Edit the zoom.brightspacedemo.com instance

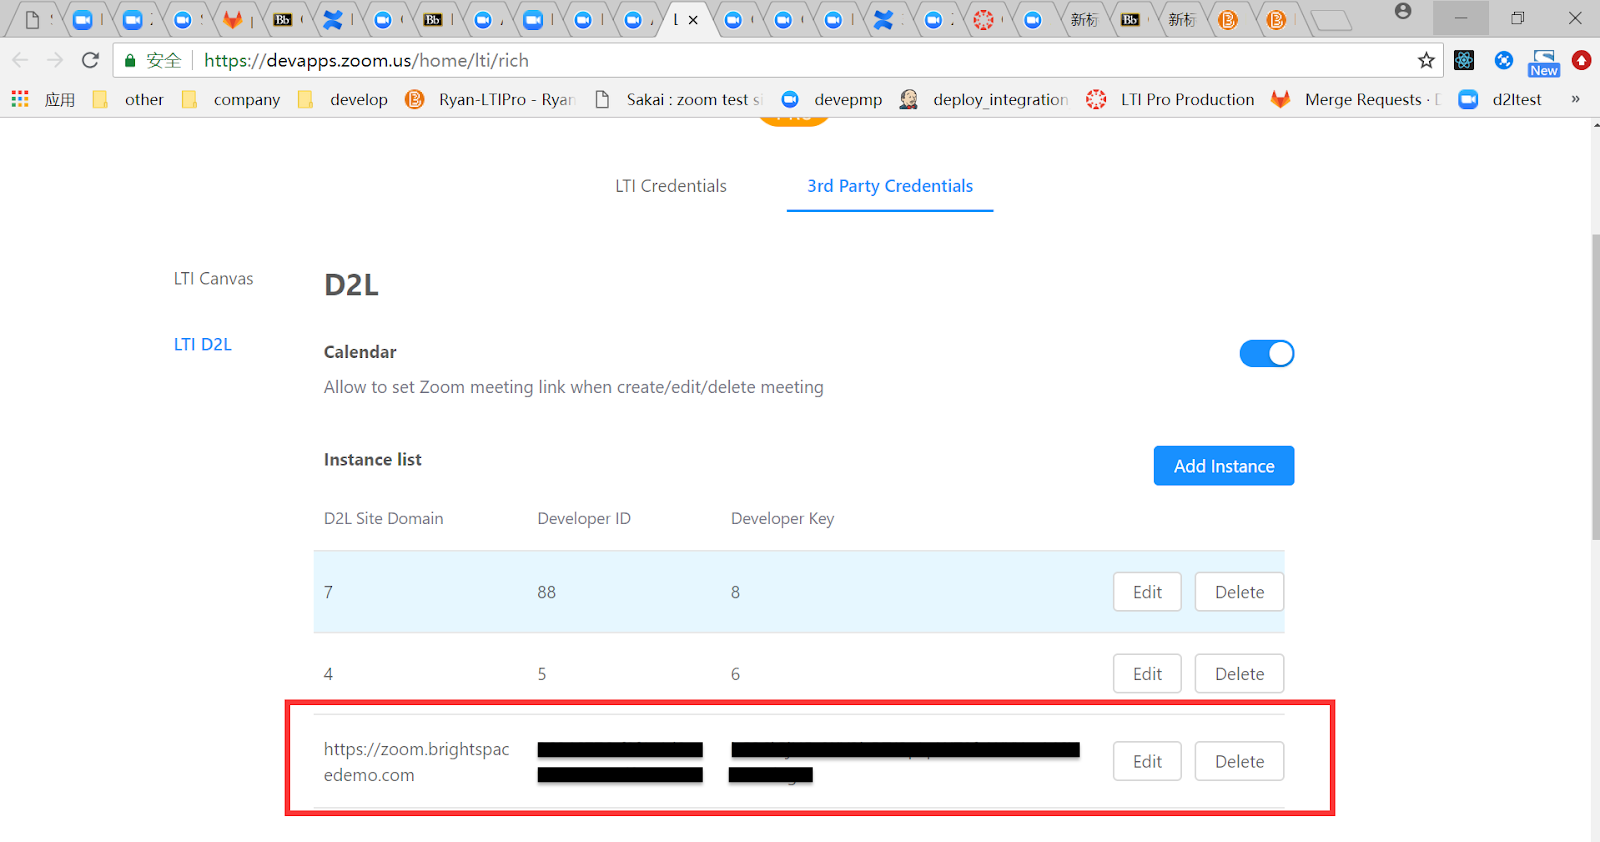pos(1147,762)
